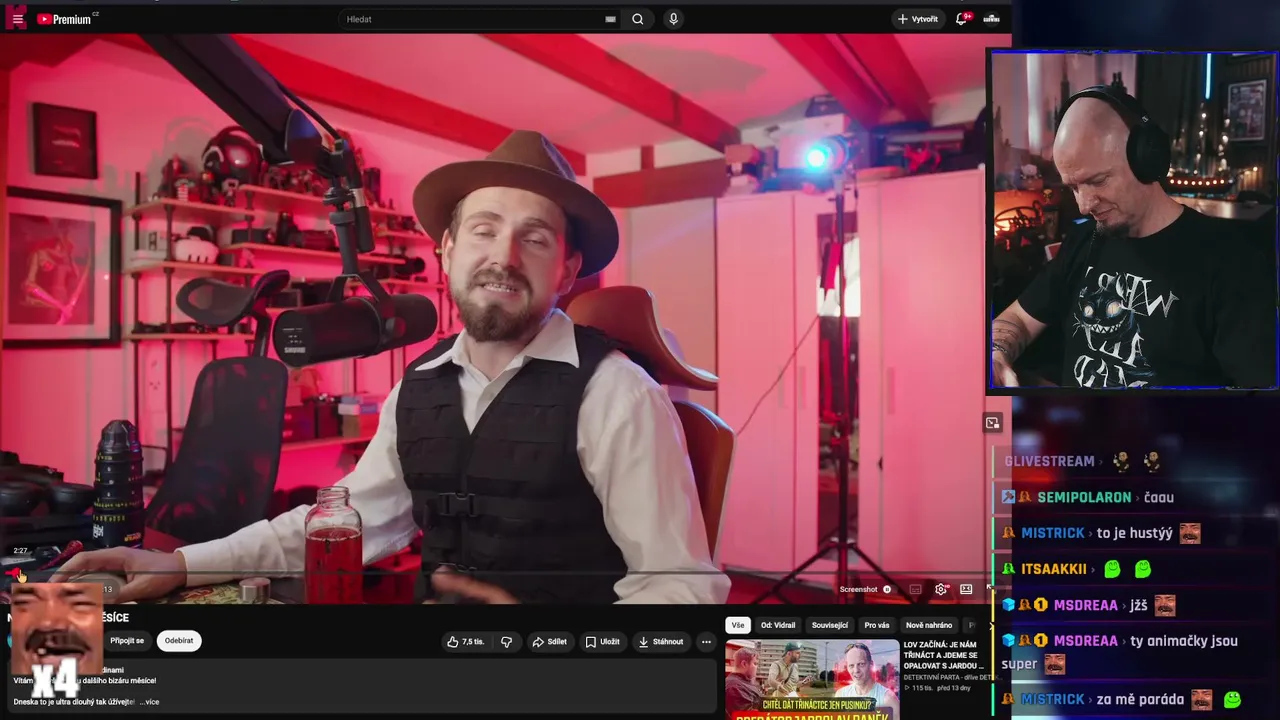Select the Pro vás filter chip

877,625
